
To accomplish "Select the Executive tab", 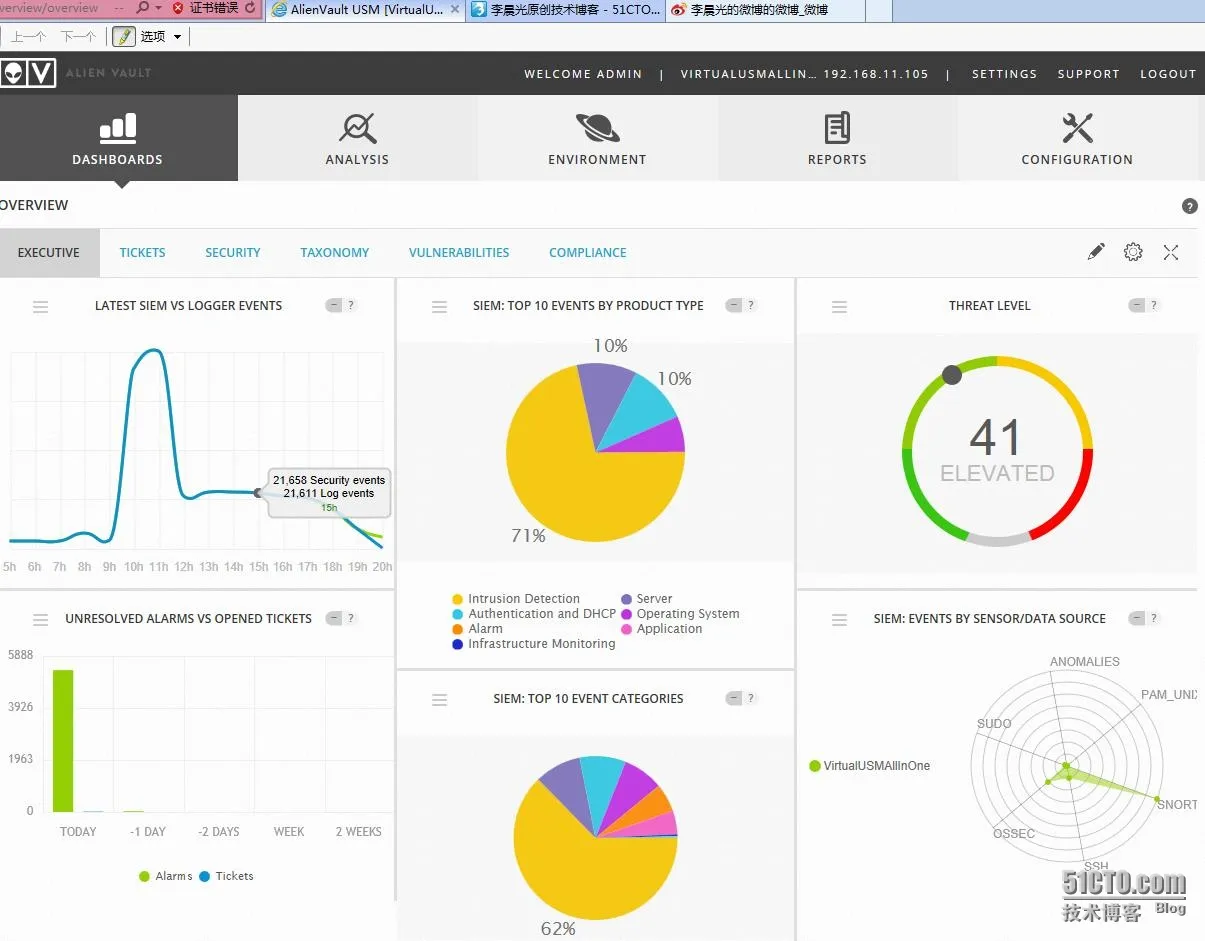I will [x=49, y=253].
